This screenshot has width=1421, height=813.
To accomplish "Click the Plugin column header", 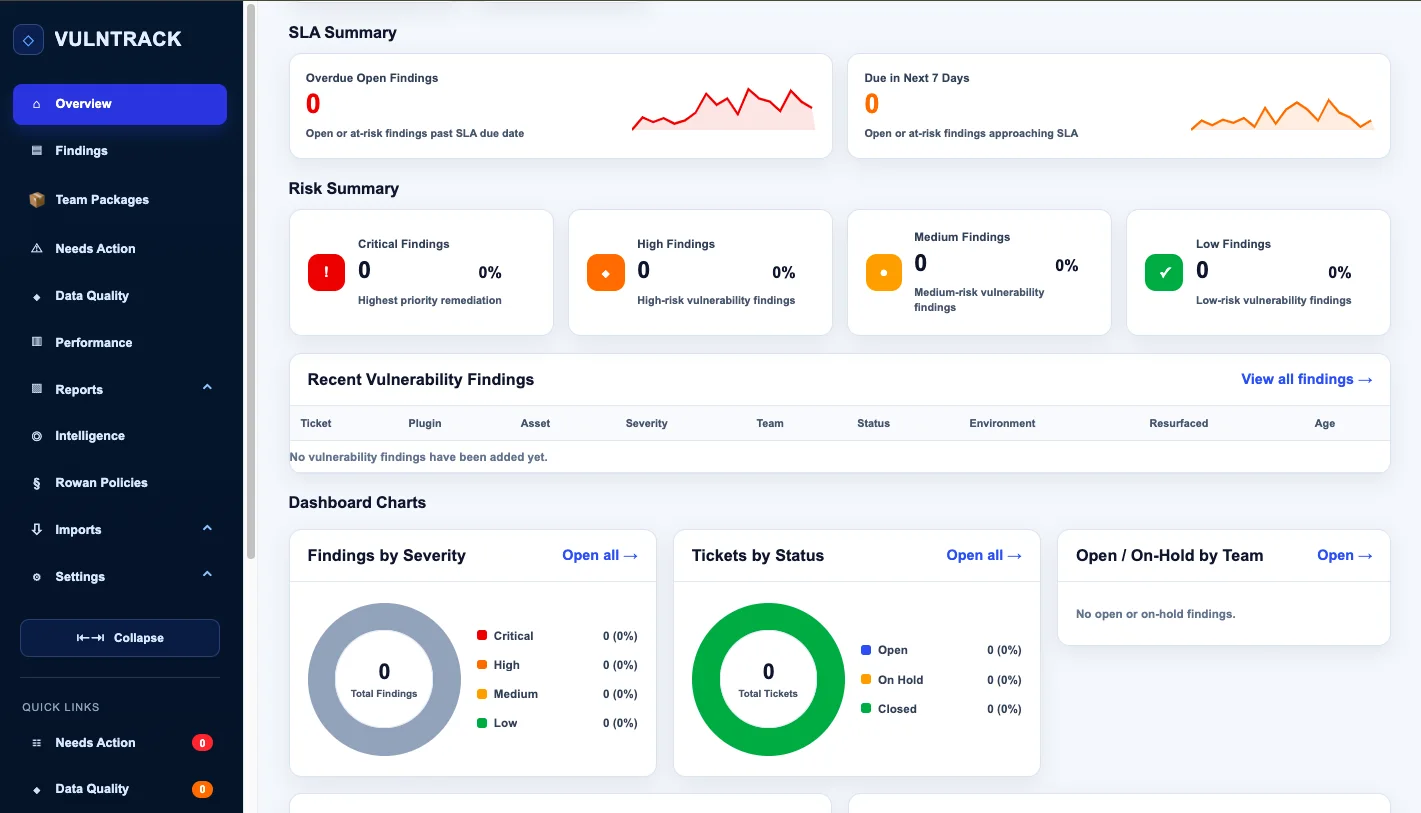I will click(x=425, y=423).
